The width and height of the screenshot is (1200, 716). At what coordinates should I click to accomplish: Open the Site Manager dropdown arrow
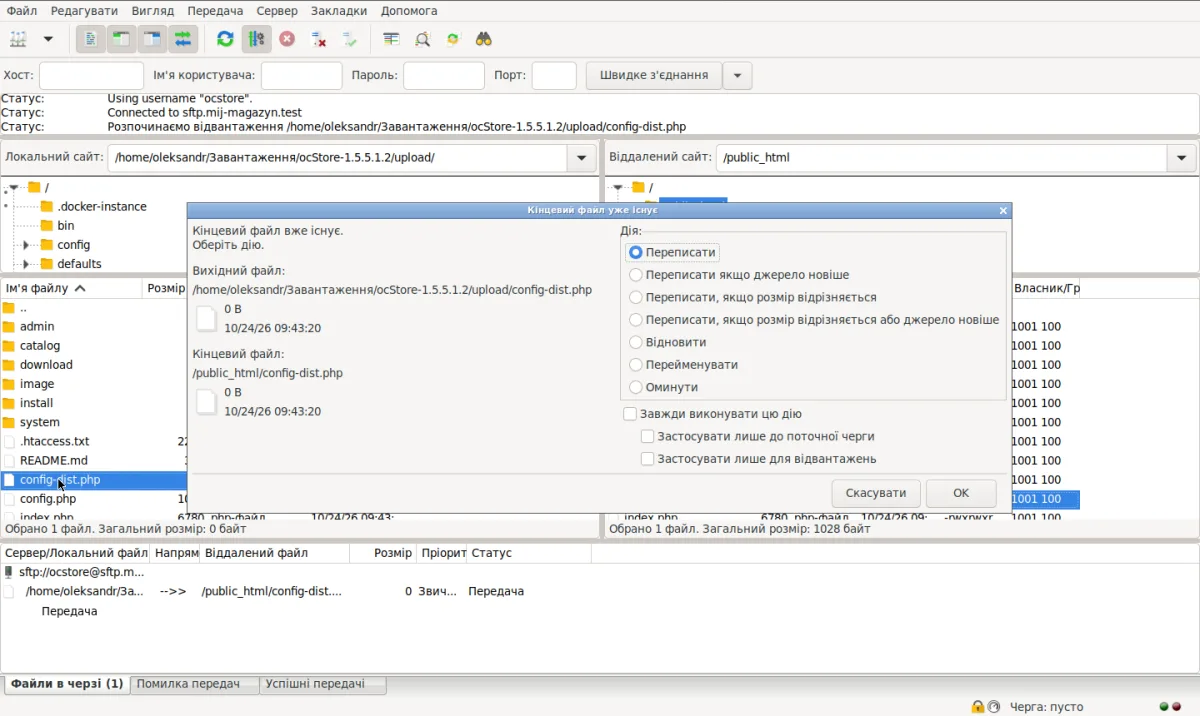coord(47,39)
